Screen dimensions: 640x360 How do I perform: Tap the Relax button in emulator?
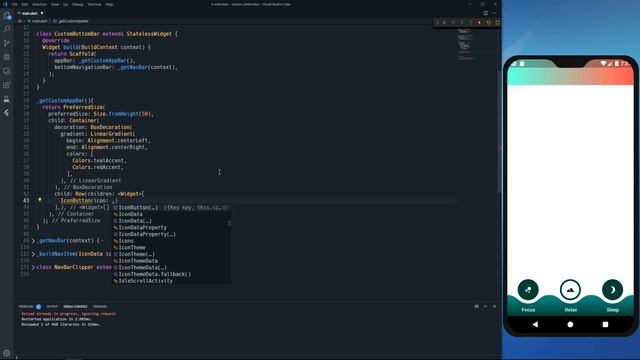coord(570,290)
